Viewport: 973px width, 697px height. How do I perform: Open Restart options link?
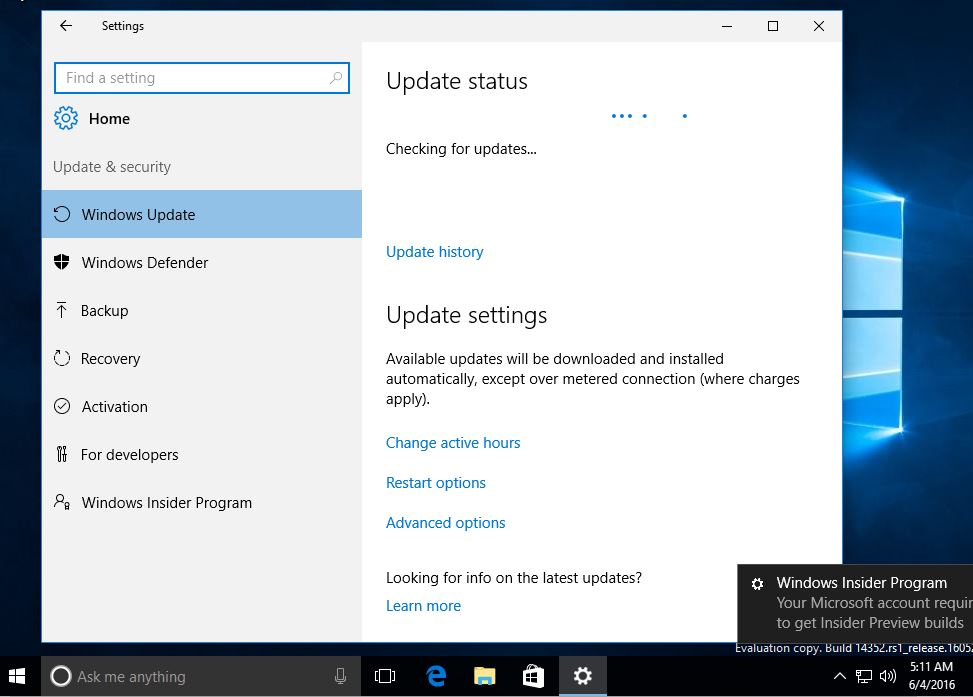436,482
